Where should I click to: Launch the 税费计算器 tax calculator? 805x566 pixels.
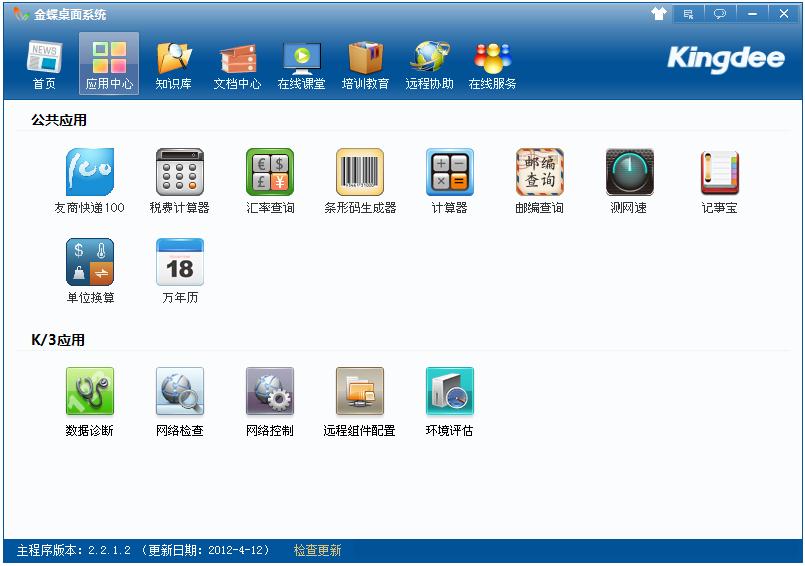(x=180, y=172)
